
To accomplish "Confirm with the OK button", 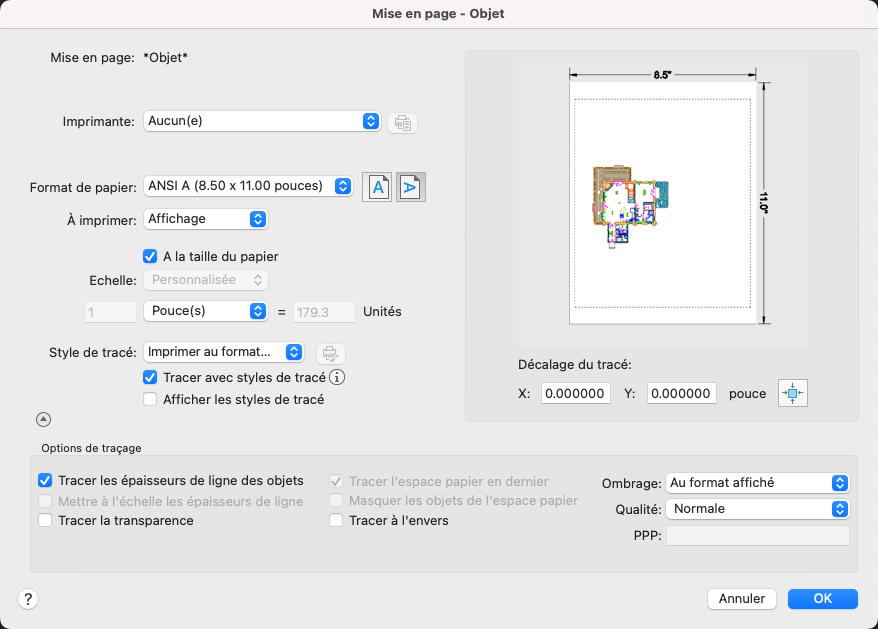I will click(x=822, y=599).
